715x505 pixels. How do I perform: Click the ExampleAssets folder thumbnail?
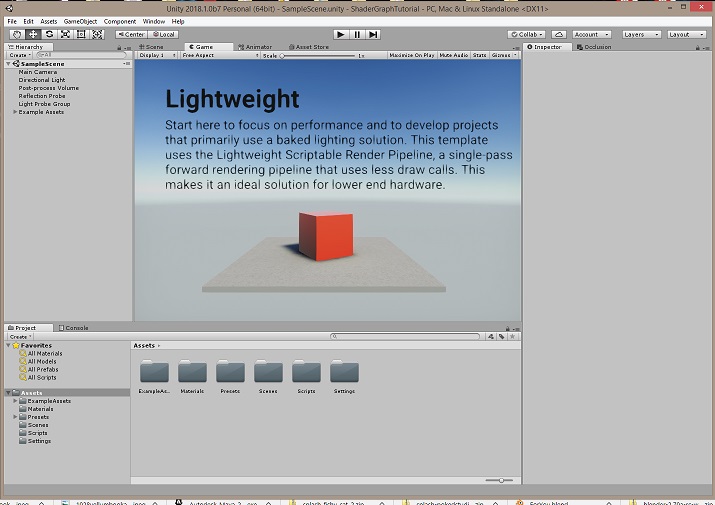(154, 372)
